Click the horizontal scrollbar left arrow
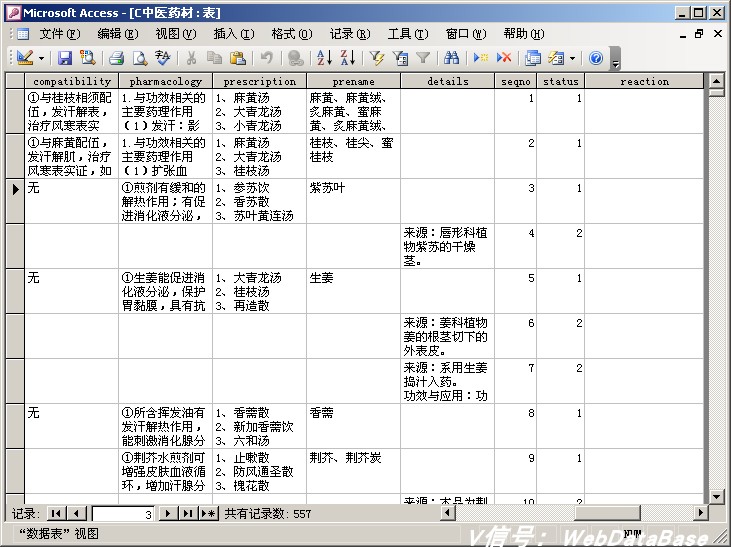Screen dimensions: 731x547 [448, 513]
